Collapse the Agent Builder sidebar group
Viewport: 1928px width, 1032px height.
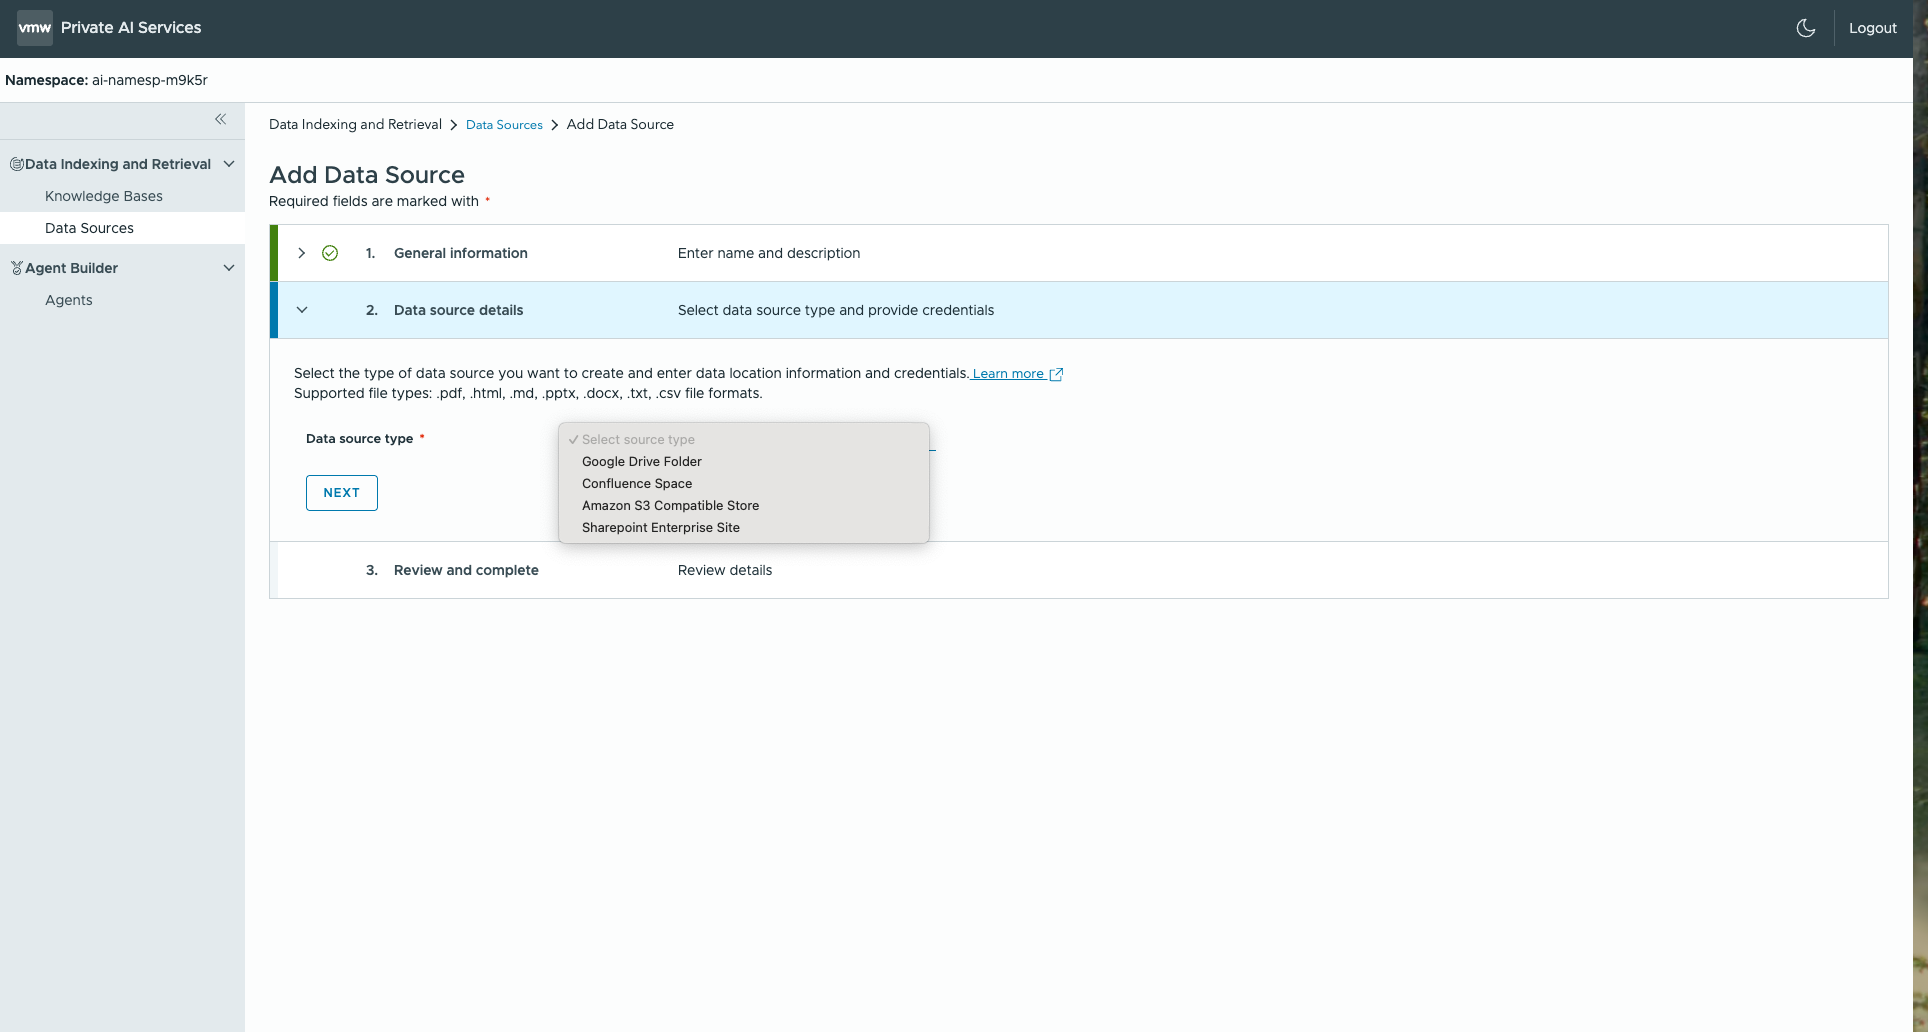[229, 268]
